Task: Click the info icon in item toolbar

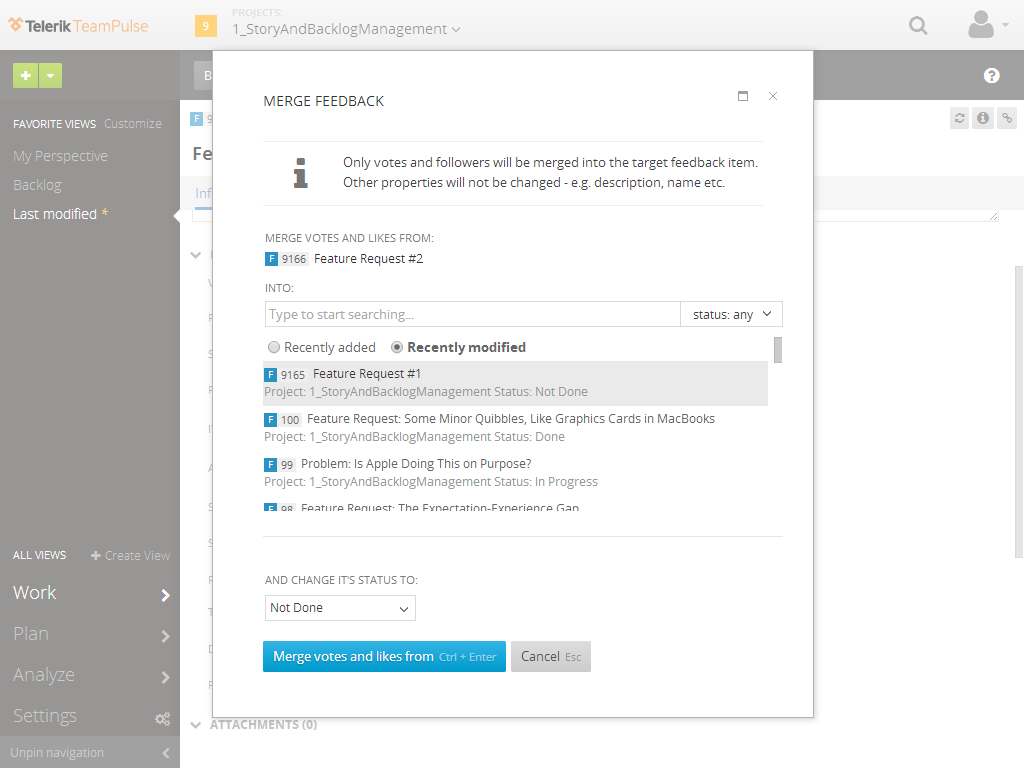Action: (x=983, y=118)
